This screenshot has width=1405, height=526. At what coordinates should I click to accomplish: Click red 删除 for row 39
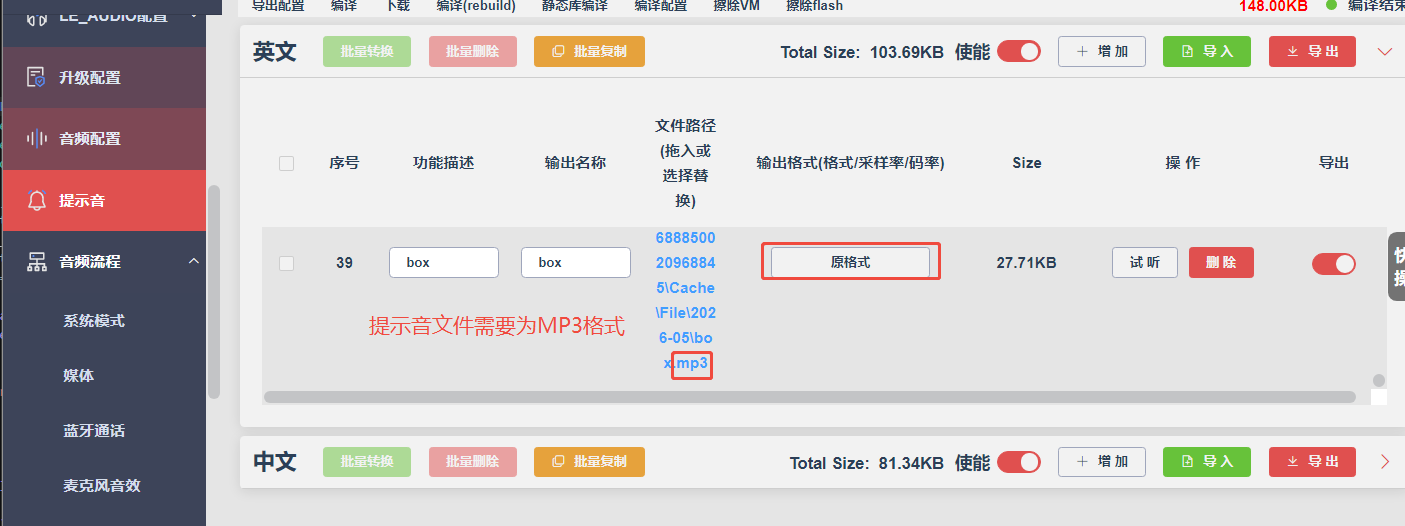1221,262
